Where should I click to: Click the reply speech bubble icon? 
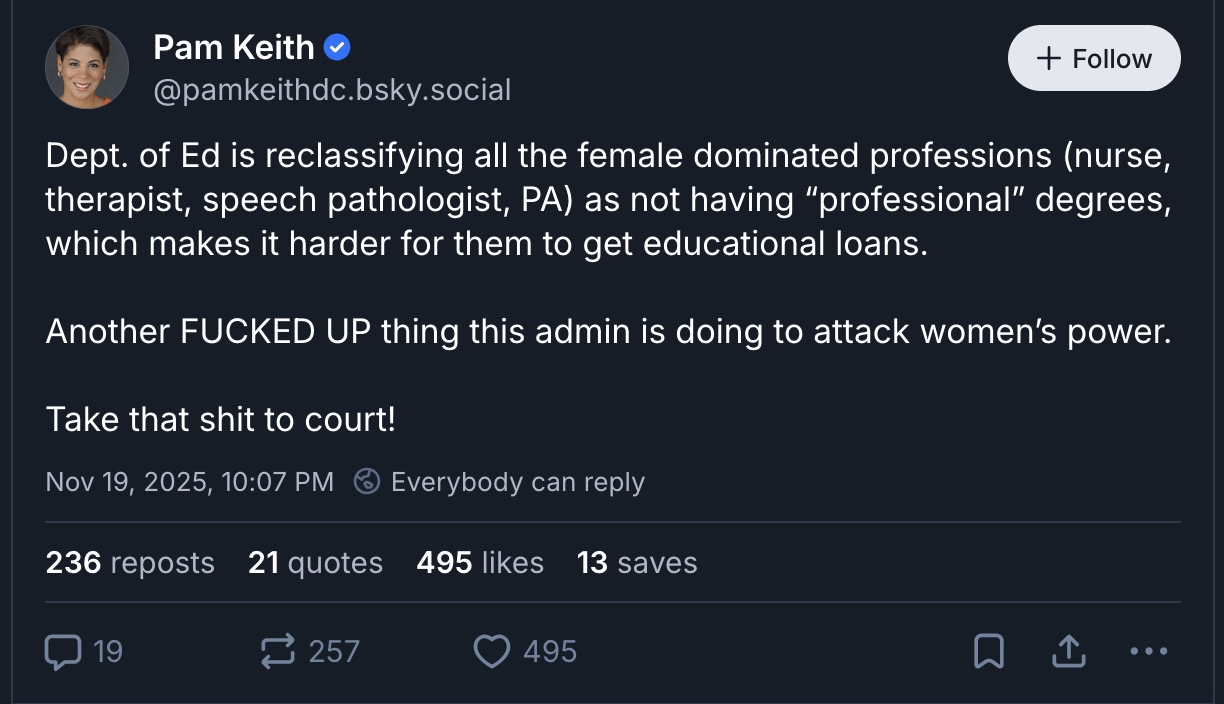pos(63,652)
